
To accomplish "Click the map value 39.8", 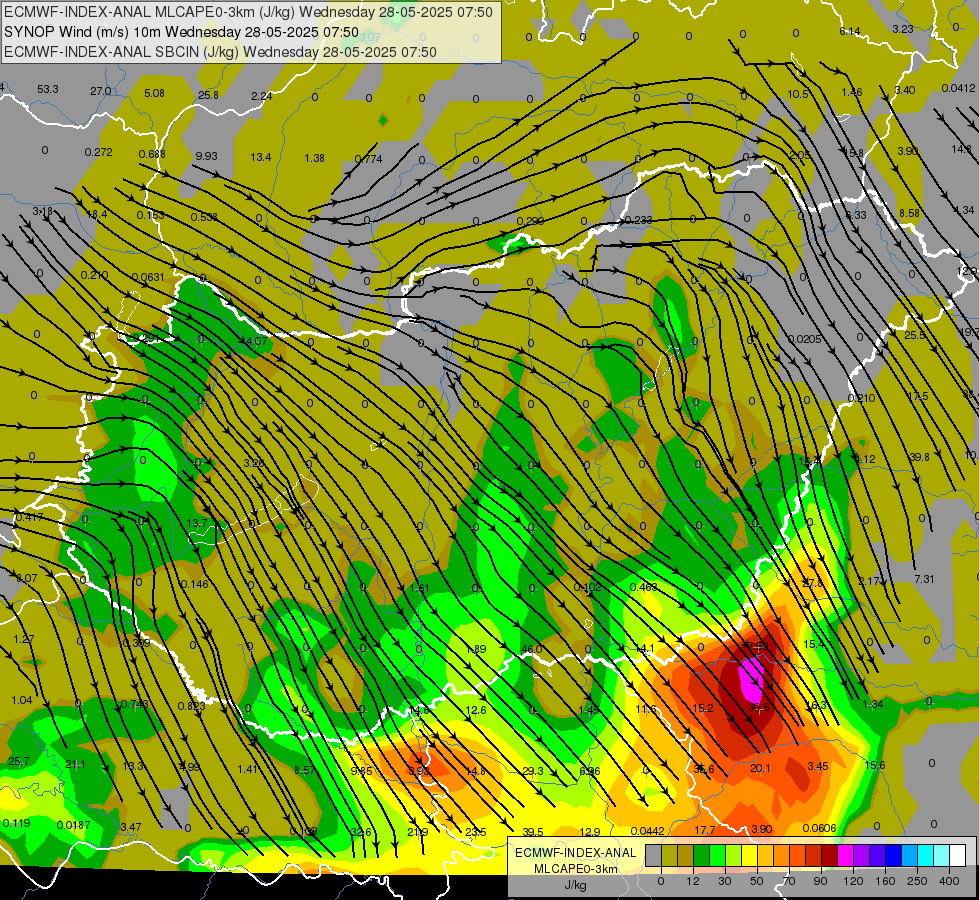I will (x=919, y=457).
